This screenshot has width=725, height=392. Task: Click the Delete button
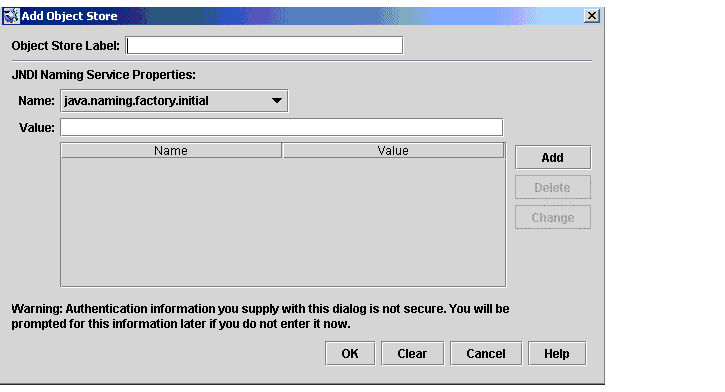pos(553,187)
